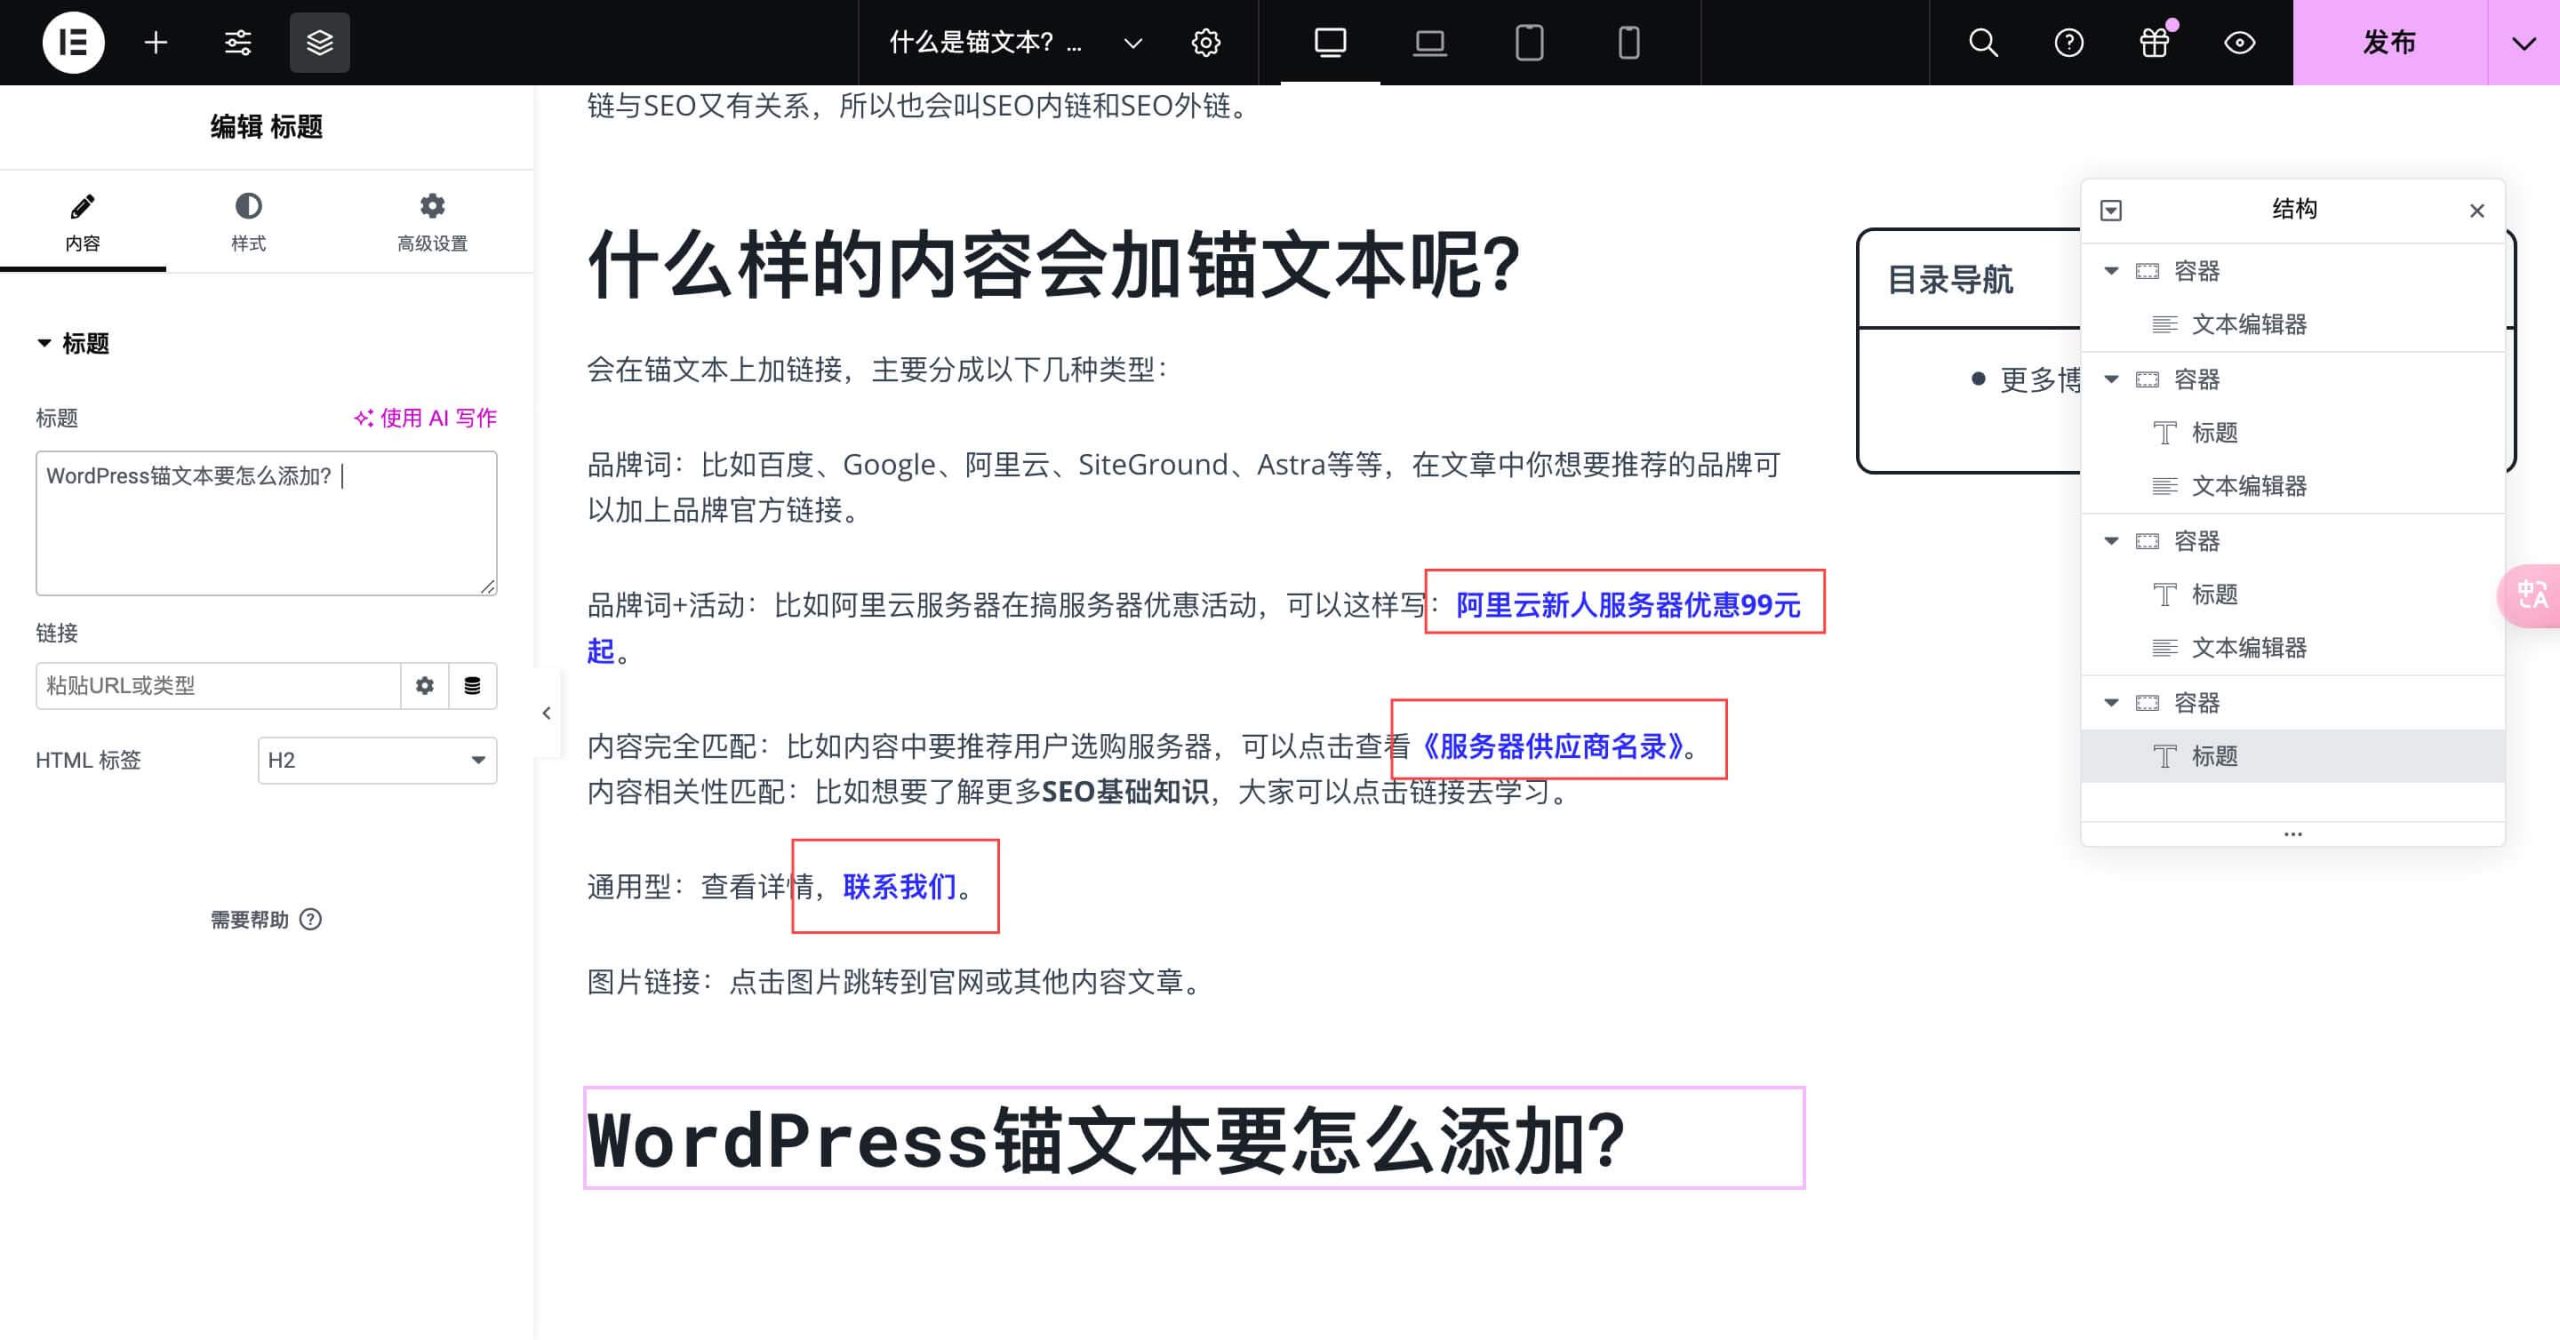Preview changes with the eye icon
The height and width of the screenshot is (1340, 2560).
coord(2239,42)
